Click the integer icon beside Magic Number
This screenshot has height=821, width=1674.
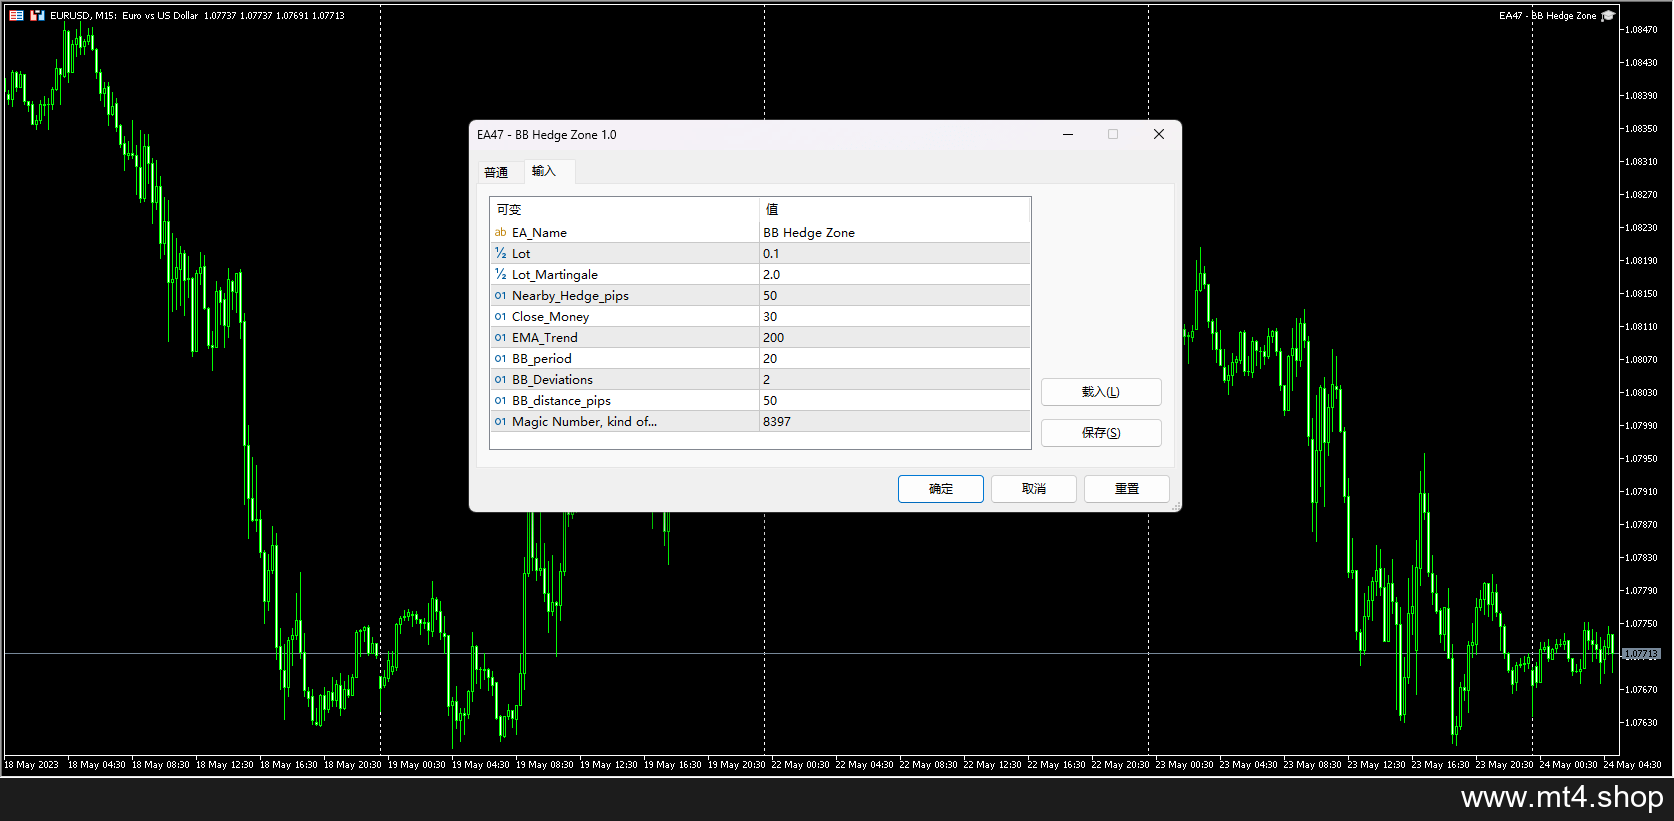pos(500,422)
